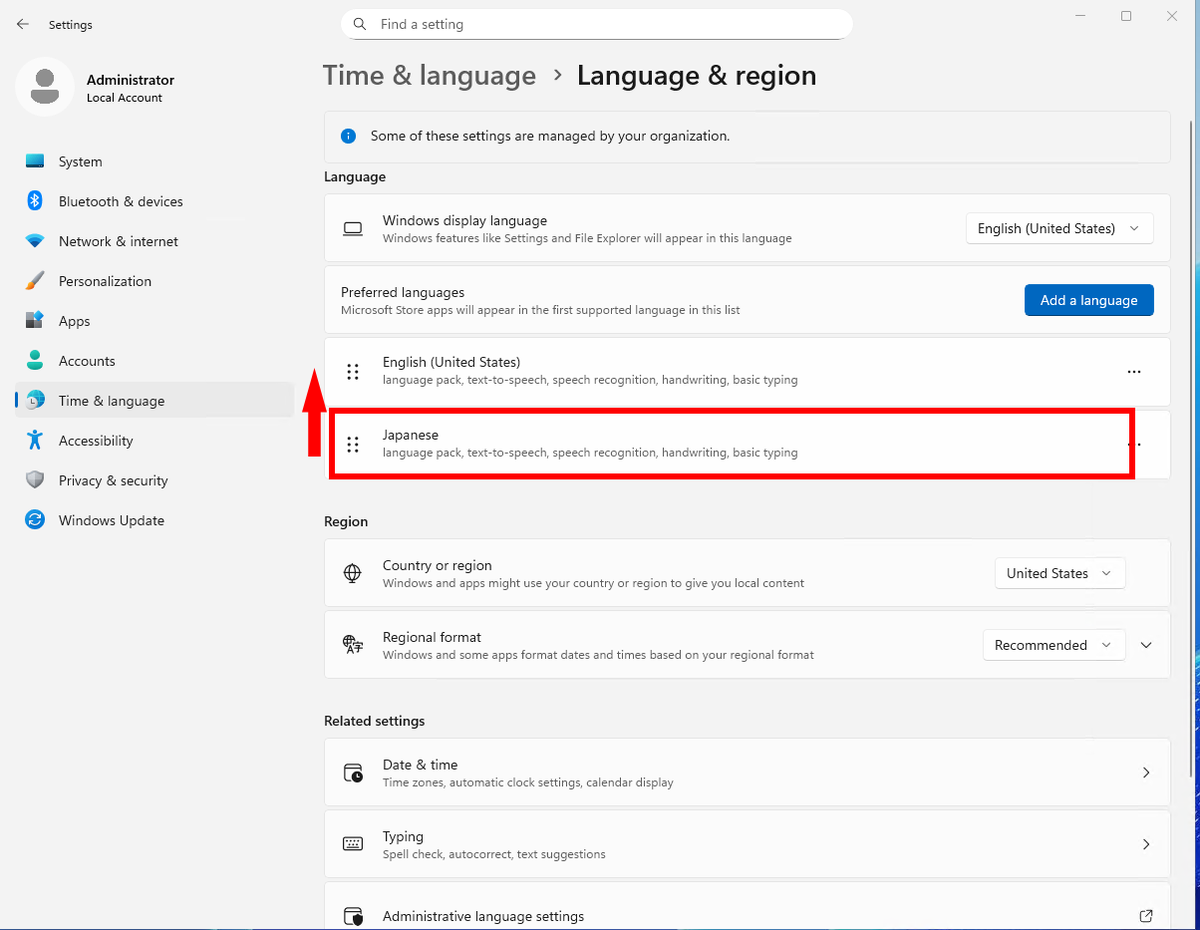Click drag handle for English (United States)
The height and width of the screenshot is (930, 1200).
click(352, 372)
